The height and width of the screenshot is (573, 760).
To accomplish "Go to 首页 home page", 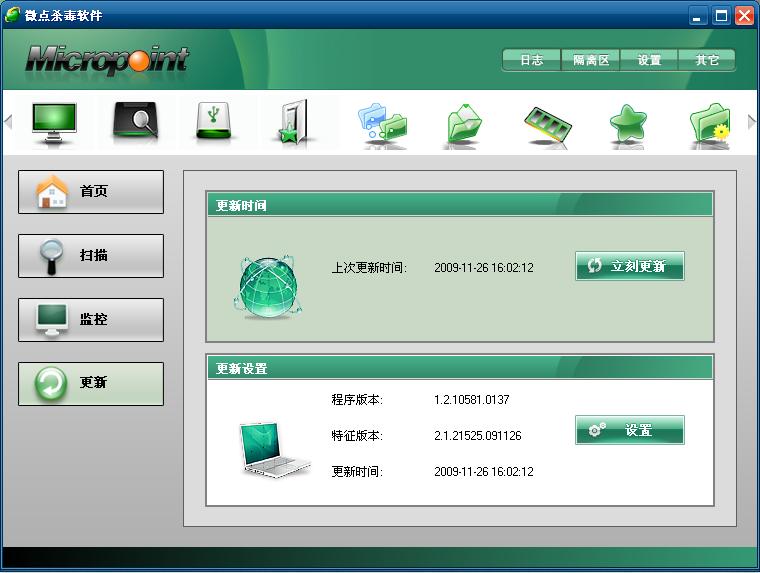I will pyautogui.click(x=91, y=191).
